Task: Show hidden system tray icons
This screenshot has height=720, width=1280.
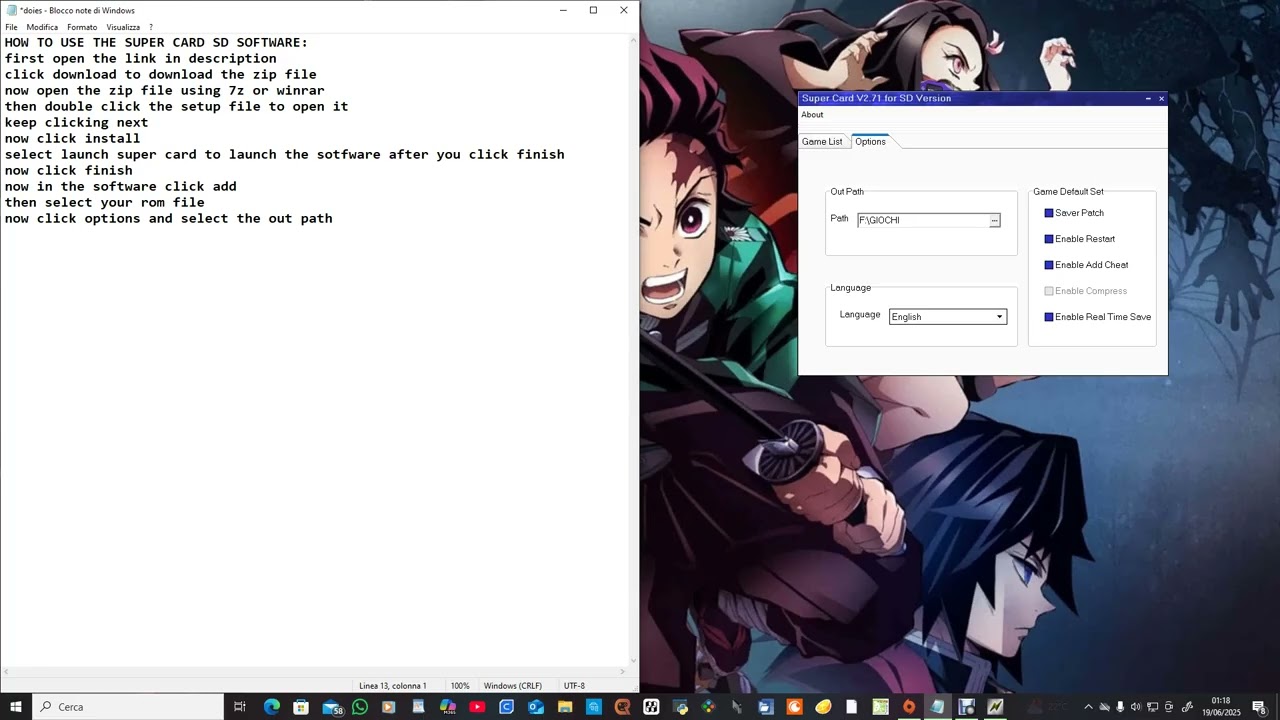Action: click(1088, 707)
